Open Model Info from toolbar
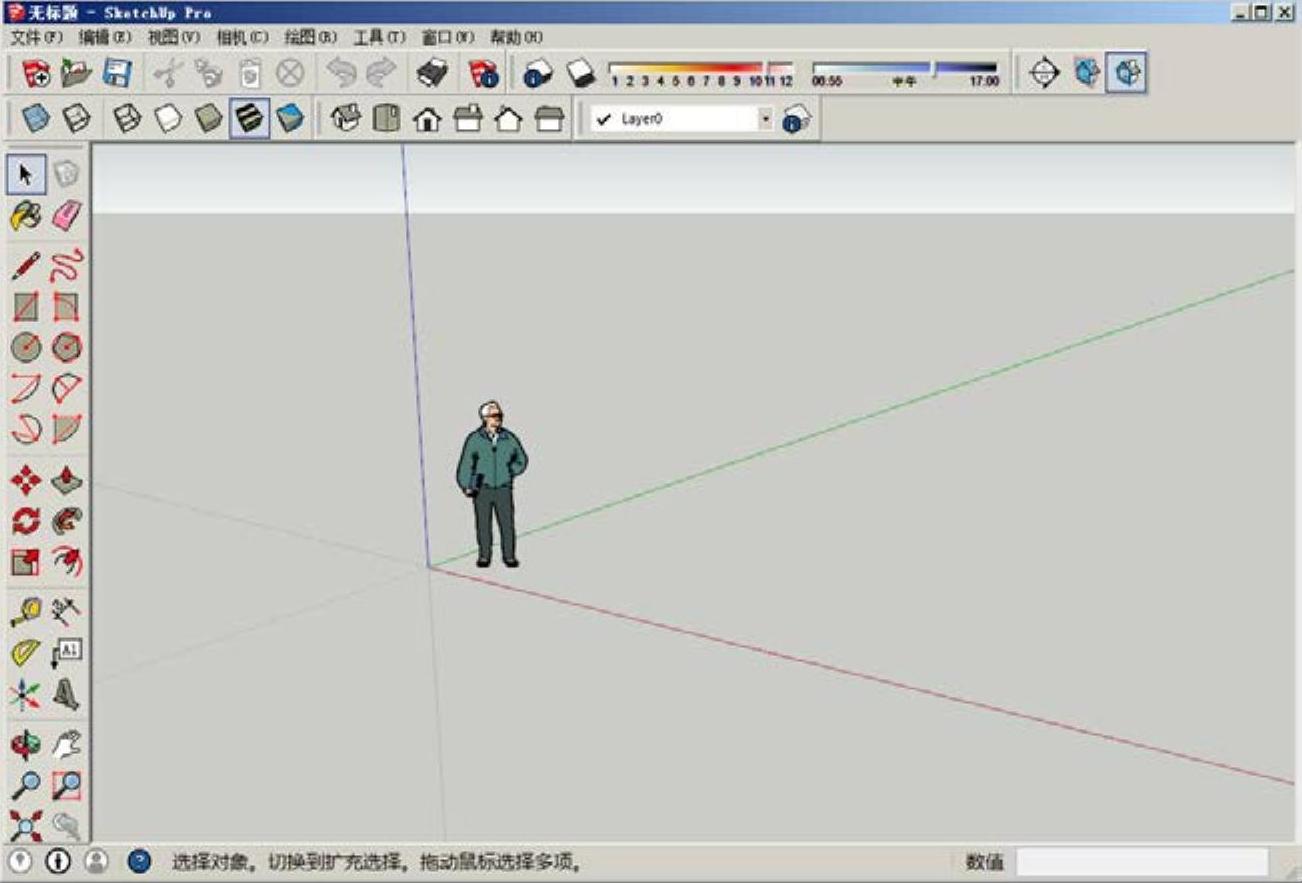Screen dimensions: 1302x883 tap(484, 73)
